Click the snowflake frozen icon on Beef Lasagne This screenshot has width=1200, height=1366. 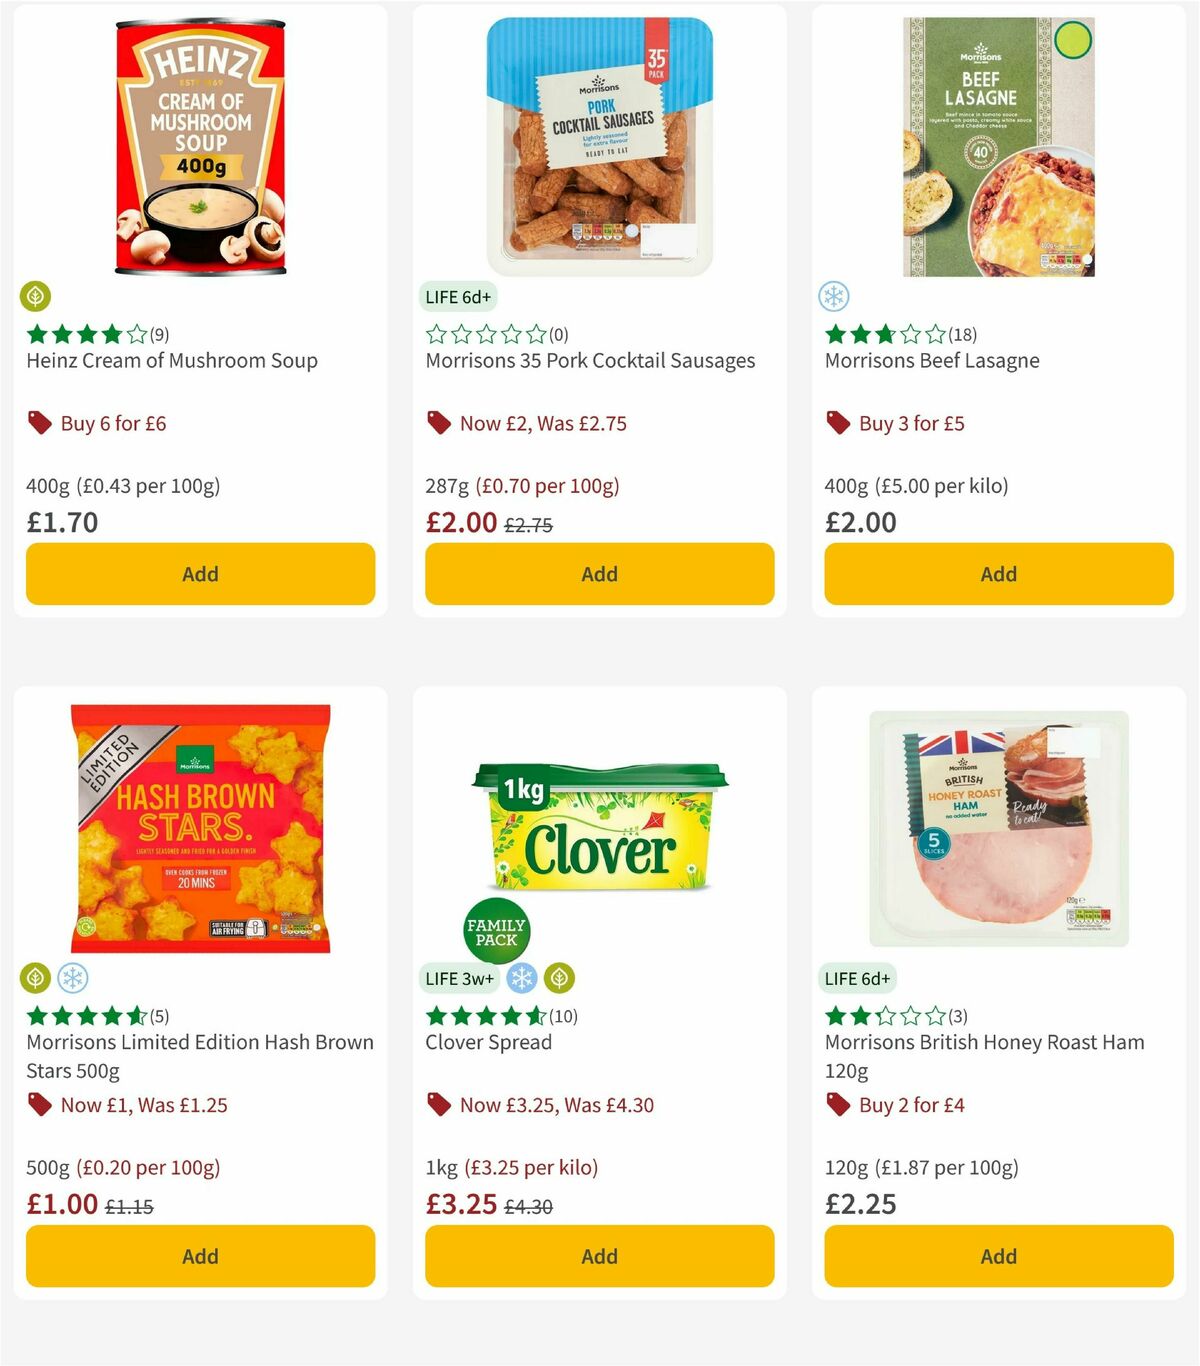tap(834, 297)
